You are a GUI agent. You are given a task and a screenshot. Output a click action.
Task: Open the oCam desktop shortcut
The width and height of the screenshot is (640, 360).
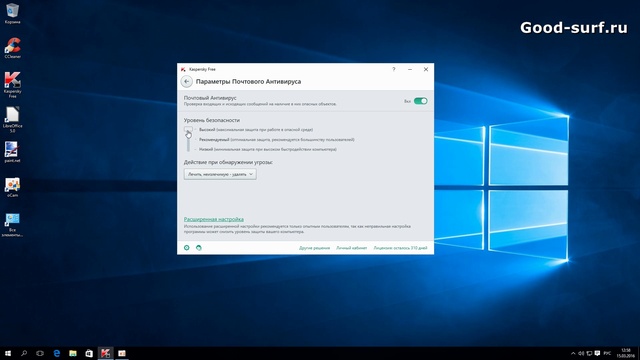pyautogui.click(x=12, y=187)
